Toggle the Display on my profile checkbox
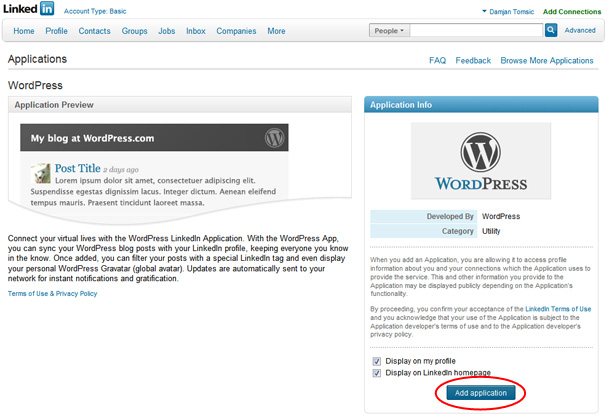The image size is (609, 419). 376,361
